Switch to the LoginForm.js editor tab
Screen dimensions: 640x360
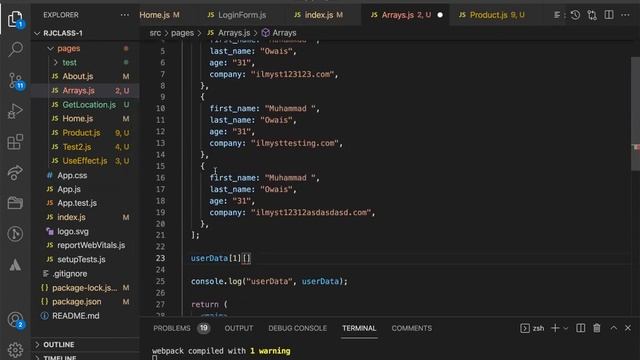pos(237,15)
